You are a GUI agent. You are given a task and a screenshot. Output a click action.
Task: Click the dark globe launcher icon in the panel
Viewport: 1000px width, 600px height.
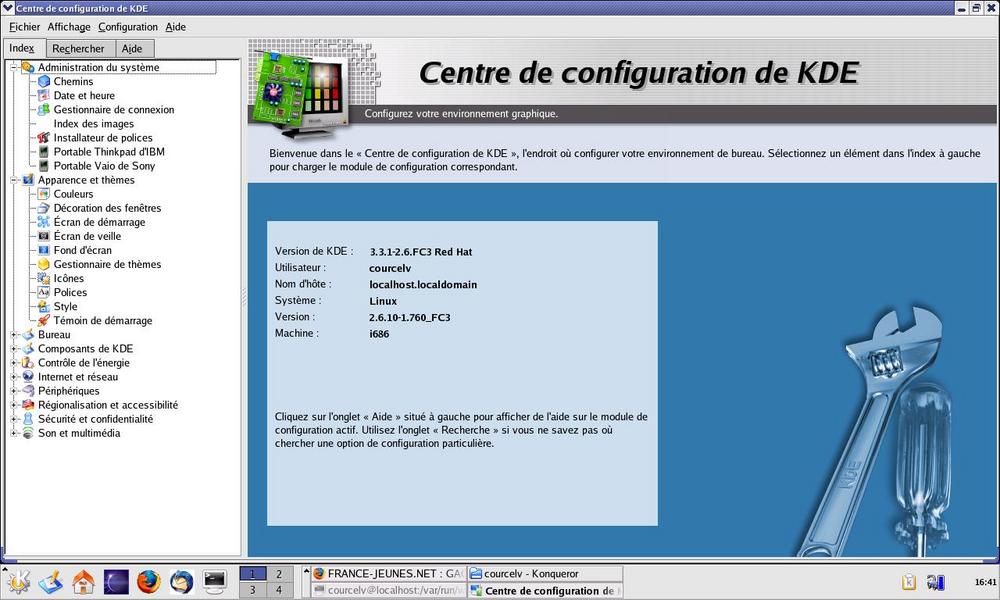(116, 582)
